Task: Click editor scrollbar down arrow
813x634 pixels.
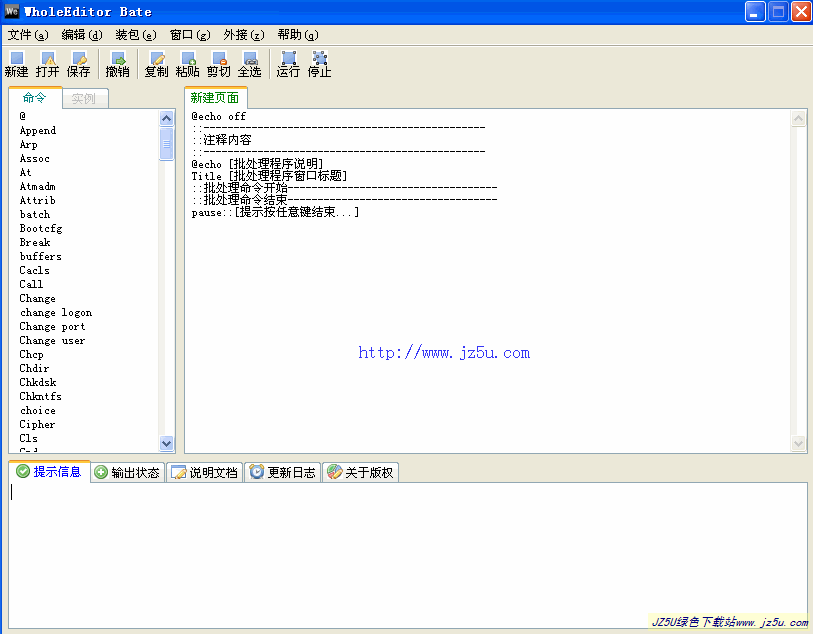Action: pos(798,443)
